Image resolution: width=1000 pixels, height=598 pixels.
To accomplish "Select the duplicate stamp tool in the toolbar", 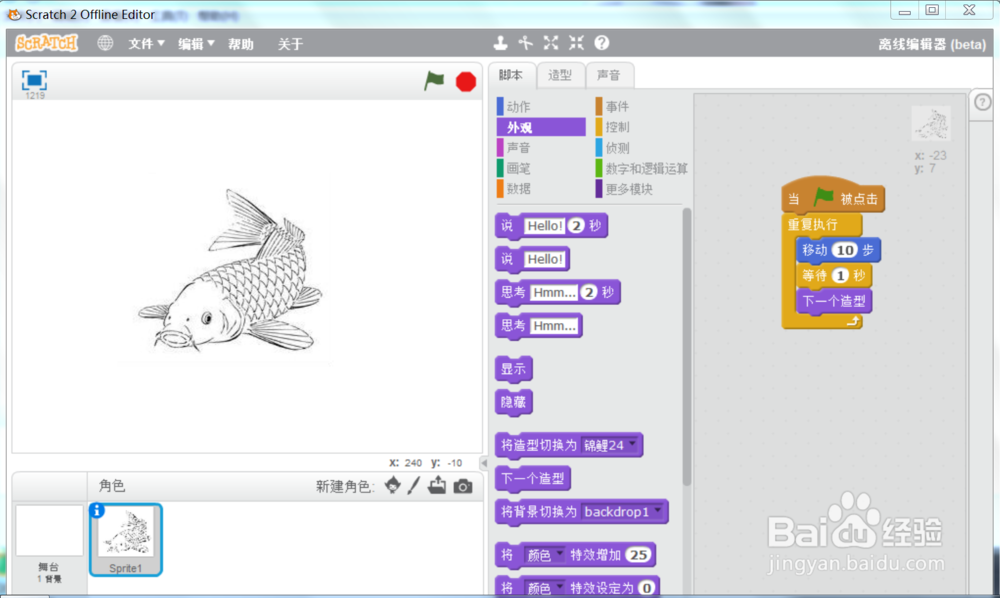I will [500, 43].
